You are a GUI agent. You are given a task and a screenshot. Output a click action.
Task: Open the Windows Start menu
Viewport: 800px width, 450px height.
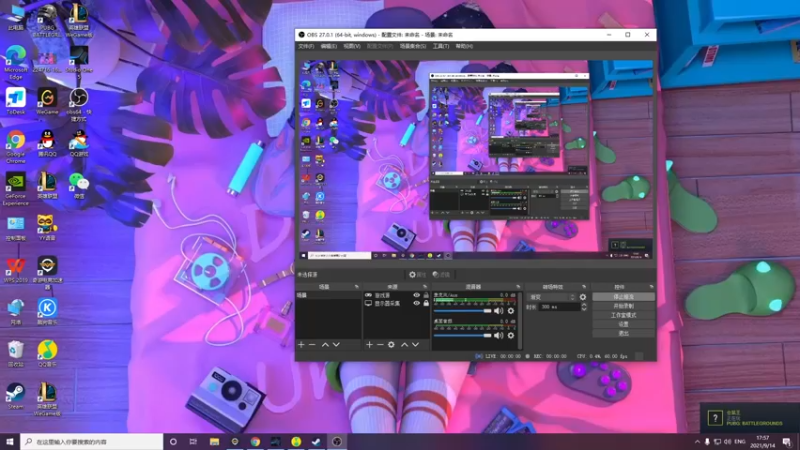(10, 442)
